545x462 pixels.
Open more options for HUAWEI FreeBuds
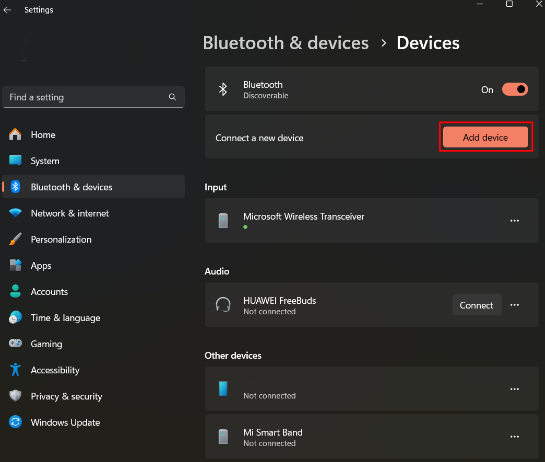tap(514, 305)
